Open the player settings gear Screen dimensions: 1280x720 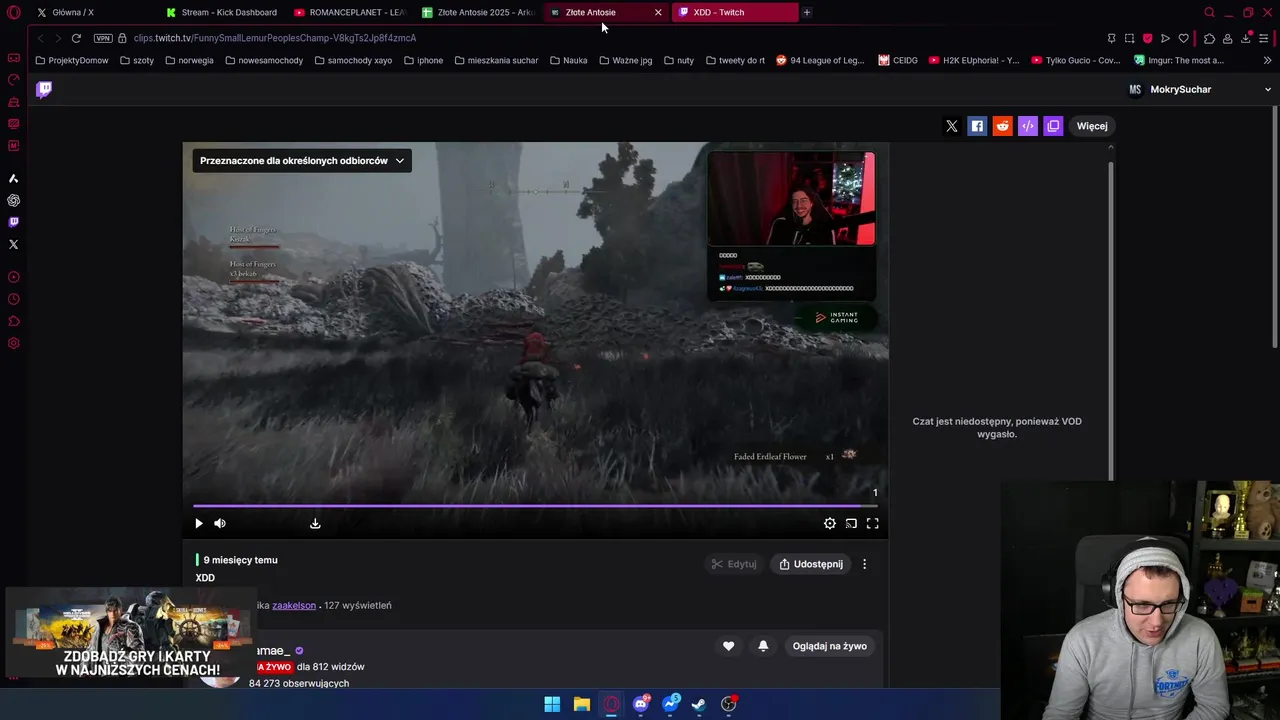(830, 523)
